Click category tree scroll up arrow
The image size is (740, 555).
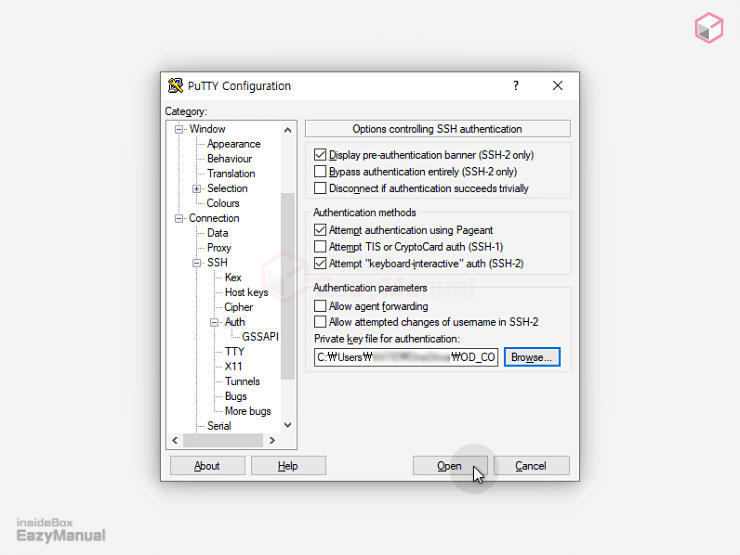pos(287,130)
